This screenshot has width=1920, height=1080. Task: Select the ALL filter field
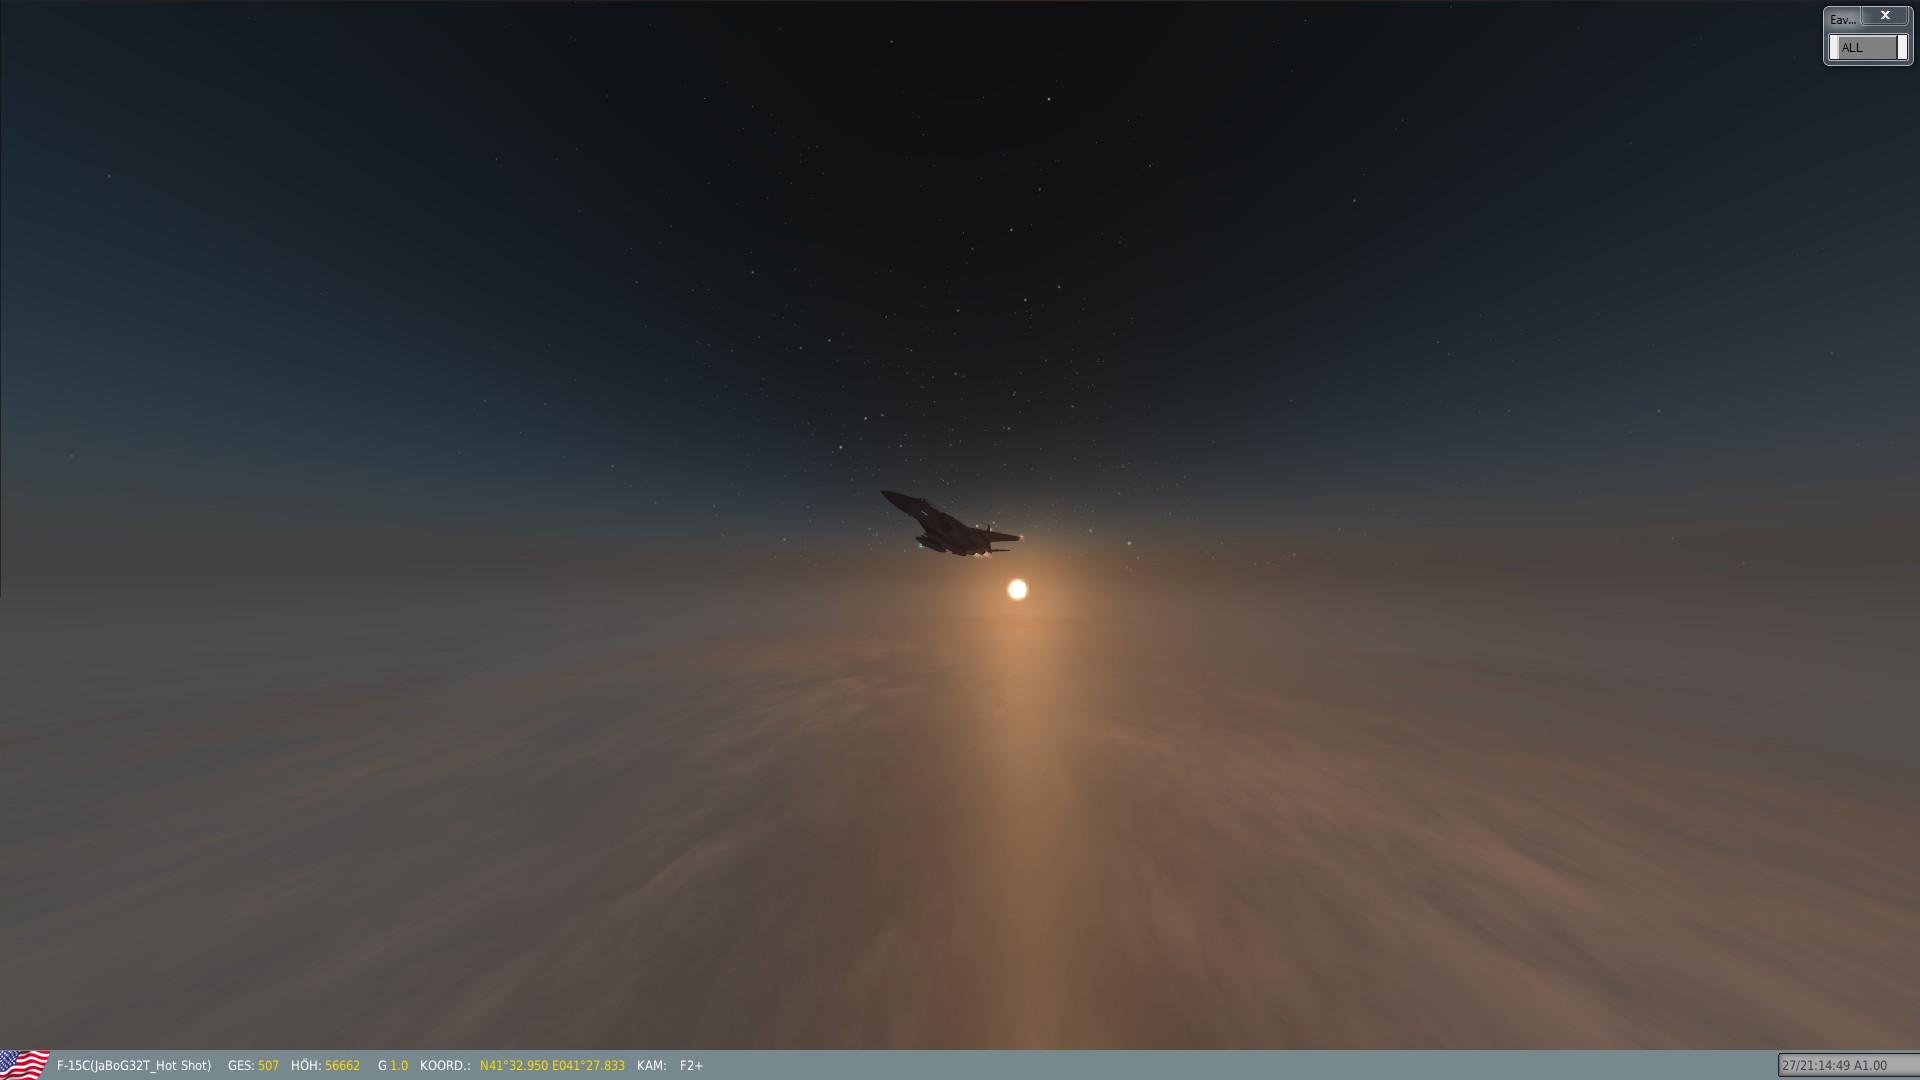click(1866, 47)
